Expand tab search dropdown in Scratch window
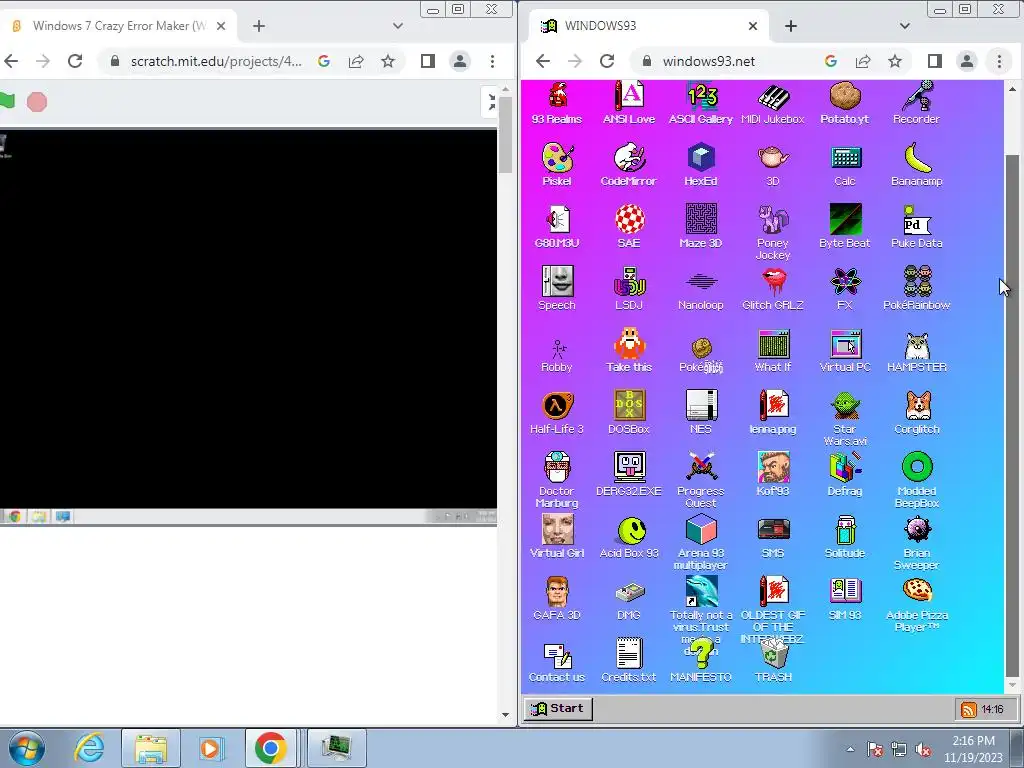 click(398, 25)
